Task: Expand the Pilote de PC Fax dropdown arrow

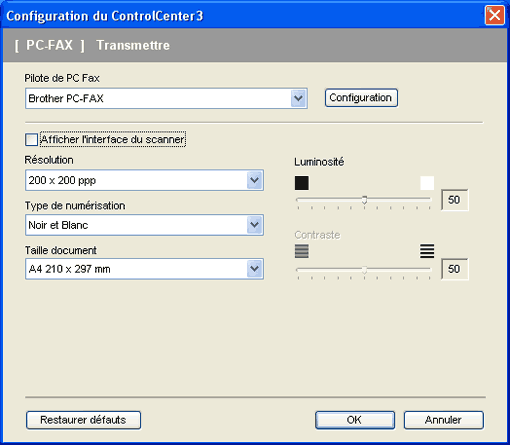Action: coord(298,99)
